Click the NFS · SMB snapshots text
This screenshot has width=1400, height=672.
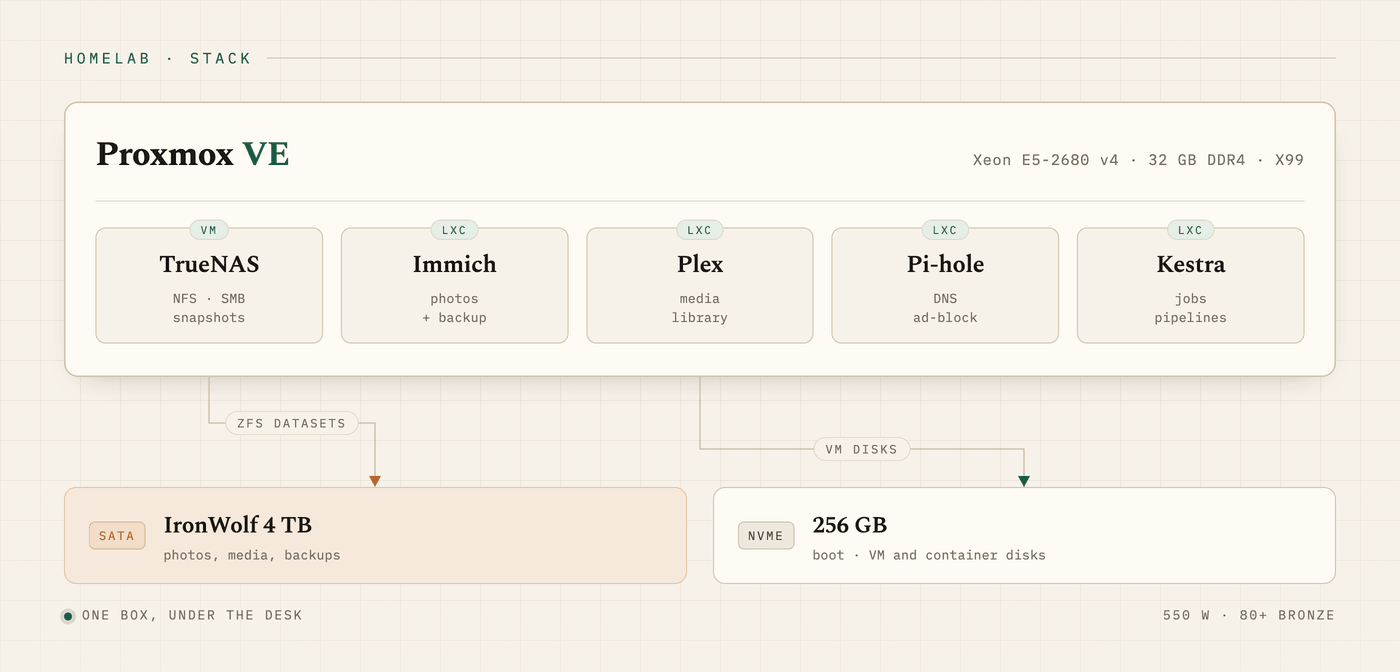click(x=209, y=308)
